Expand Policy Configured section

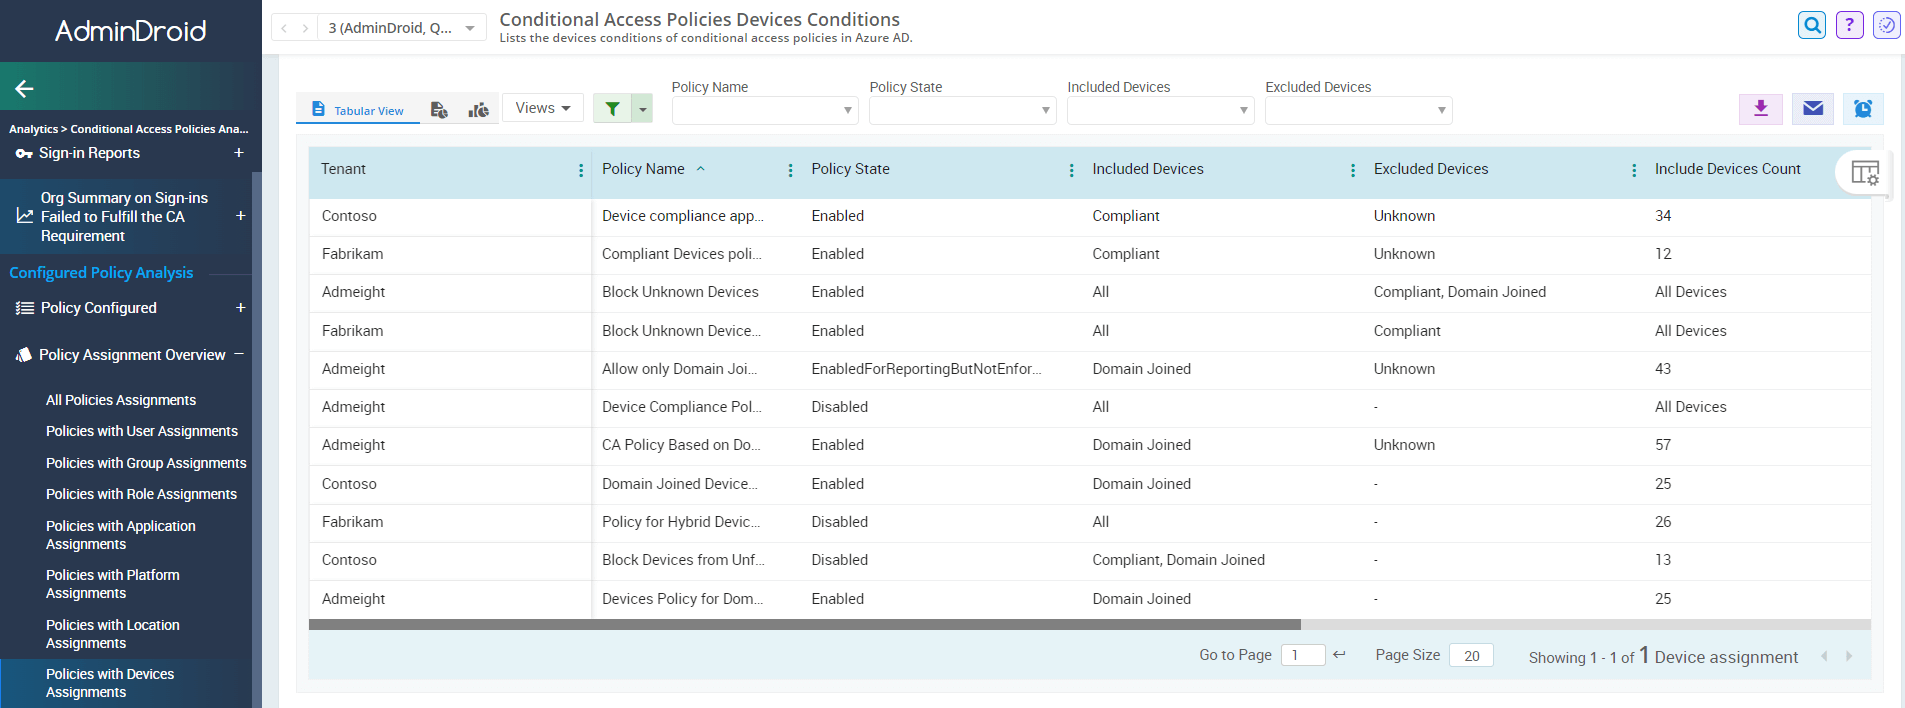click(240, 308)
